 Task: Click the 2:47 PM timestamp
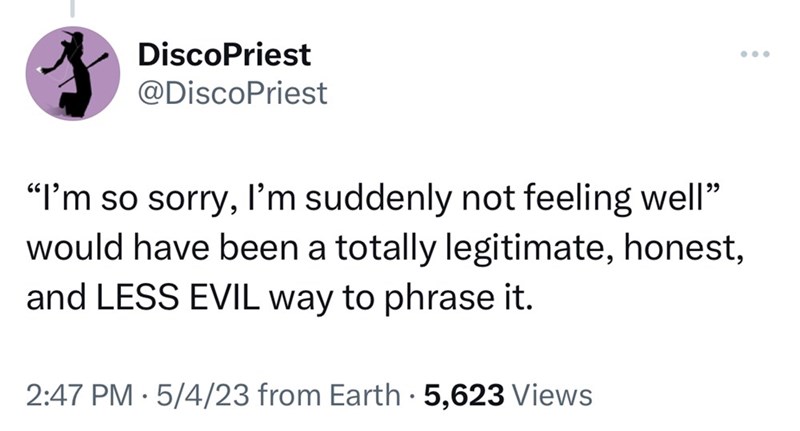point(79,395)
